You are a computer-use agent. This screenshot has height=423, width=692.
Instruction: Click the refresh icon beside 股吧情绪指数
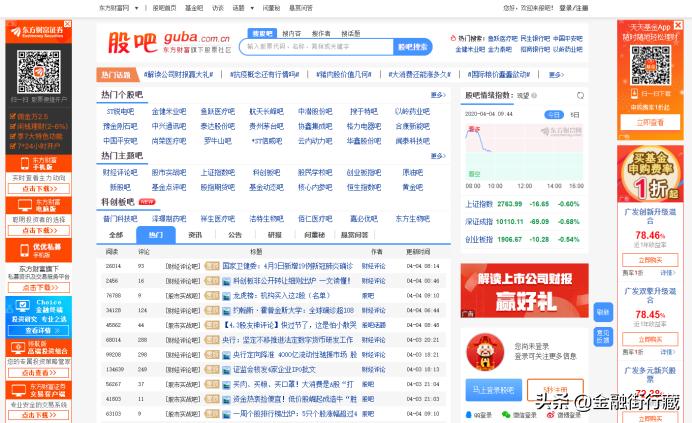(x=580, y=95)
